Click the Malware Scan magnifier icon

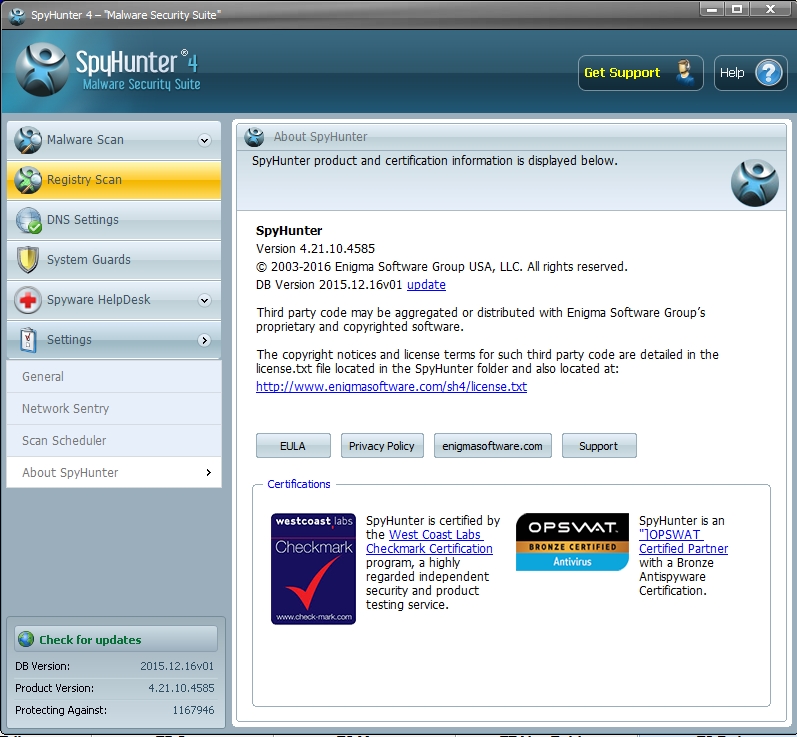pos(28,140)
